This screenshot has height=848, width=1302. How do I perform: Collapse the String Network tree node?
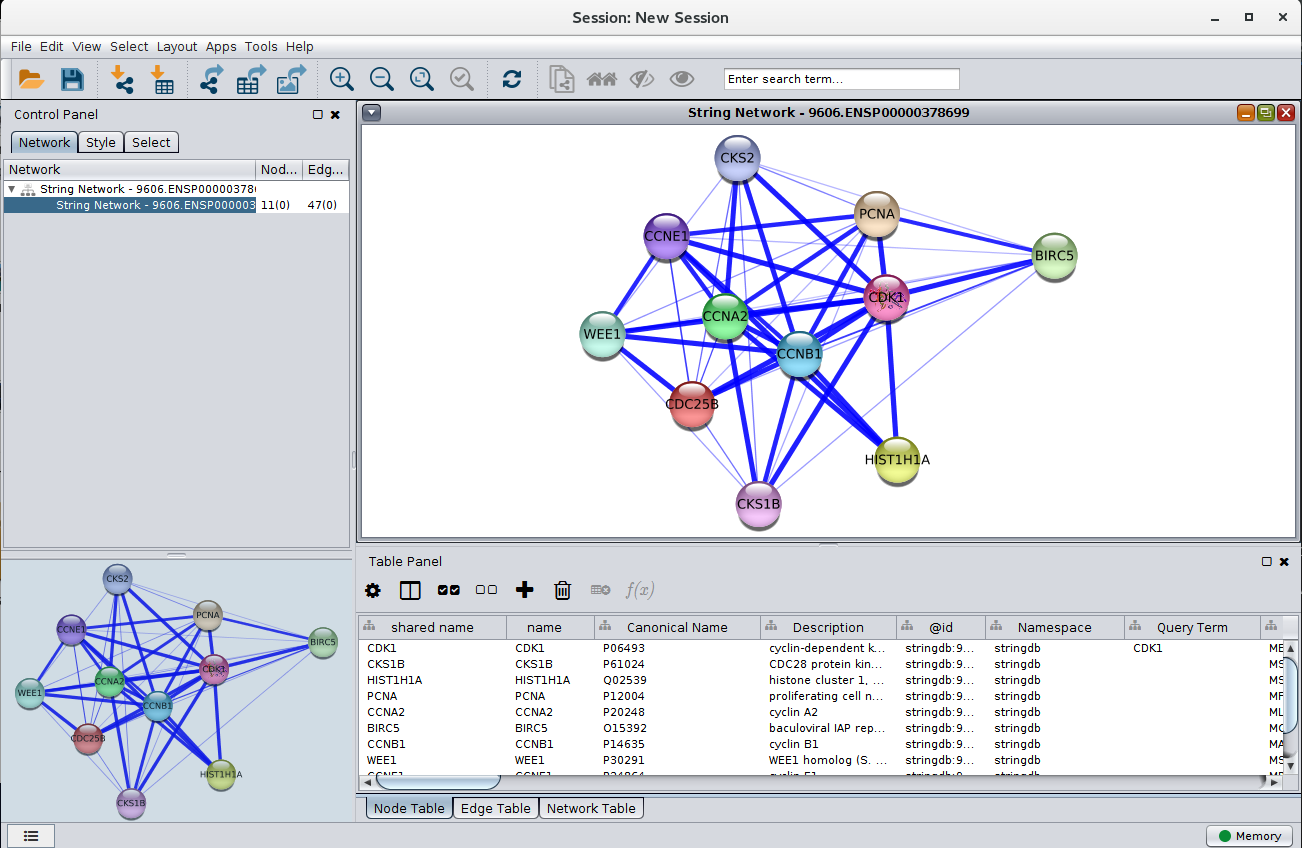(x=12, y=189)
